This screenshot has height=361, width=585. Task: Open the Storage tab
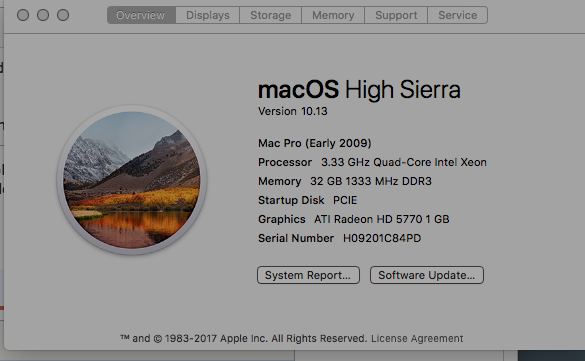tap(270, 15)
